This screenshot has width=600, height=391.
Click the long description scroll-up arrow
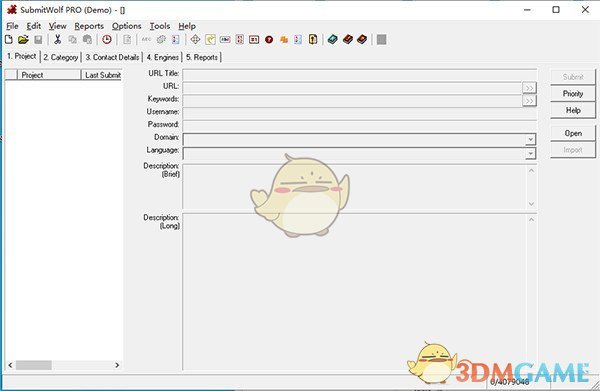coord(531,220)
